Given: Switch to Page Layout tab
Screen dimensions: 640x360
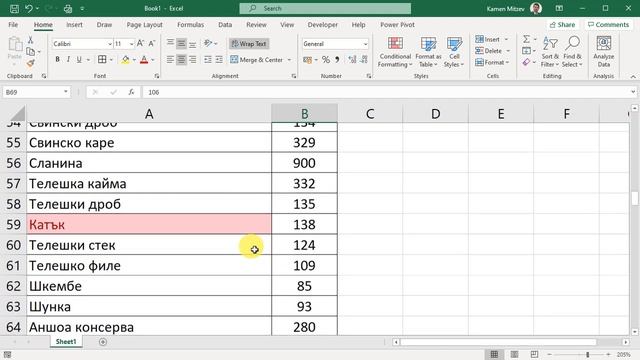Looking at the screenshot, I should pyautogui.click(x=144, y=25).
